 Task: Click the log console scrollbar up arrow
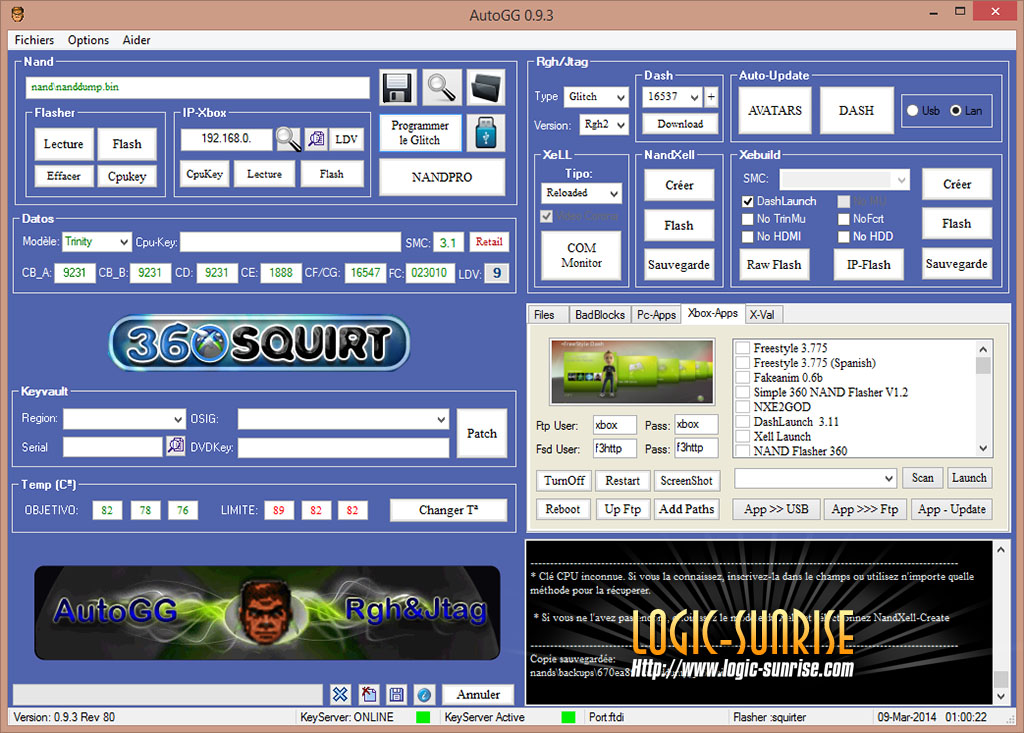pyautogui.click(x=1000, y=550)
